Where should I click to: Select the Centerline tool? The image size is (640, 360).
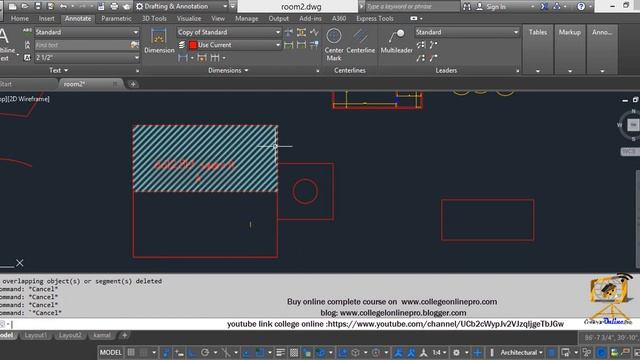pyautogui.click(x=360, y=41)
